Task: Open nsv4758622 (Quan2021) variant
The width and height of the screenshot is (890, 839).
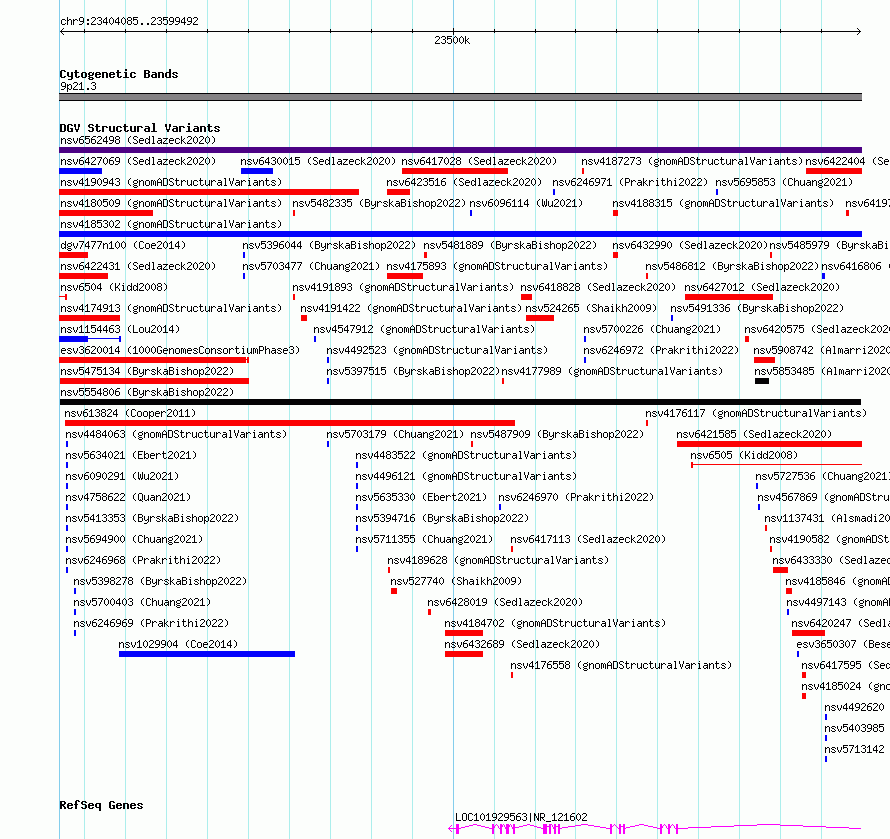Action: tap(128, 497)
